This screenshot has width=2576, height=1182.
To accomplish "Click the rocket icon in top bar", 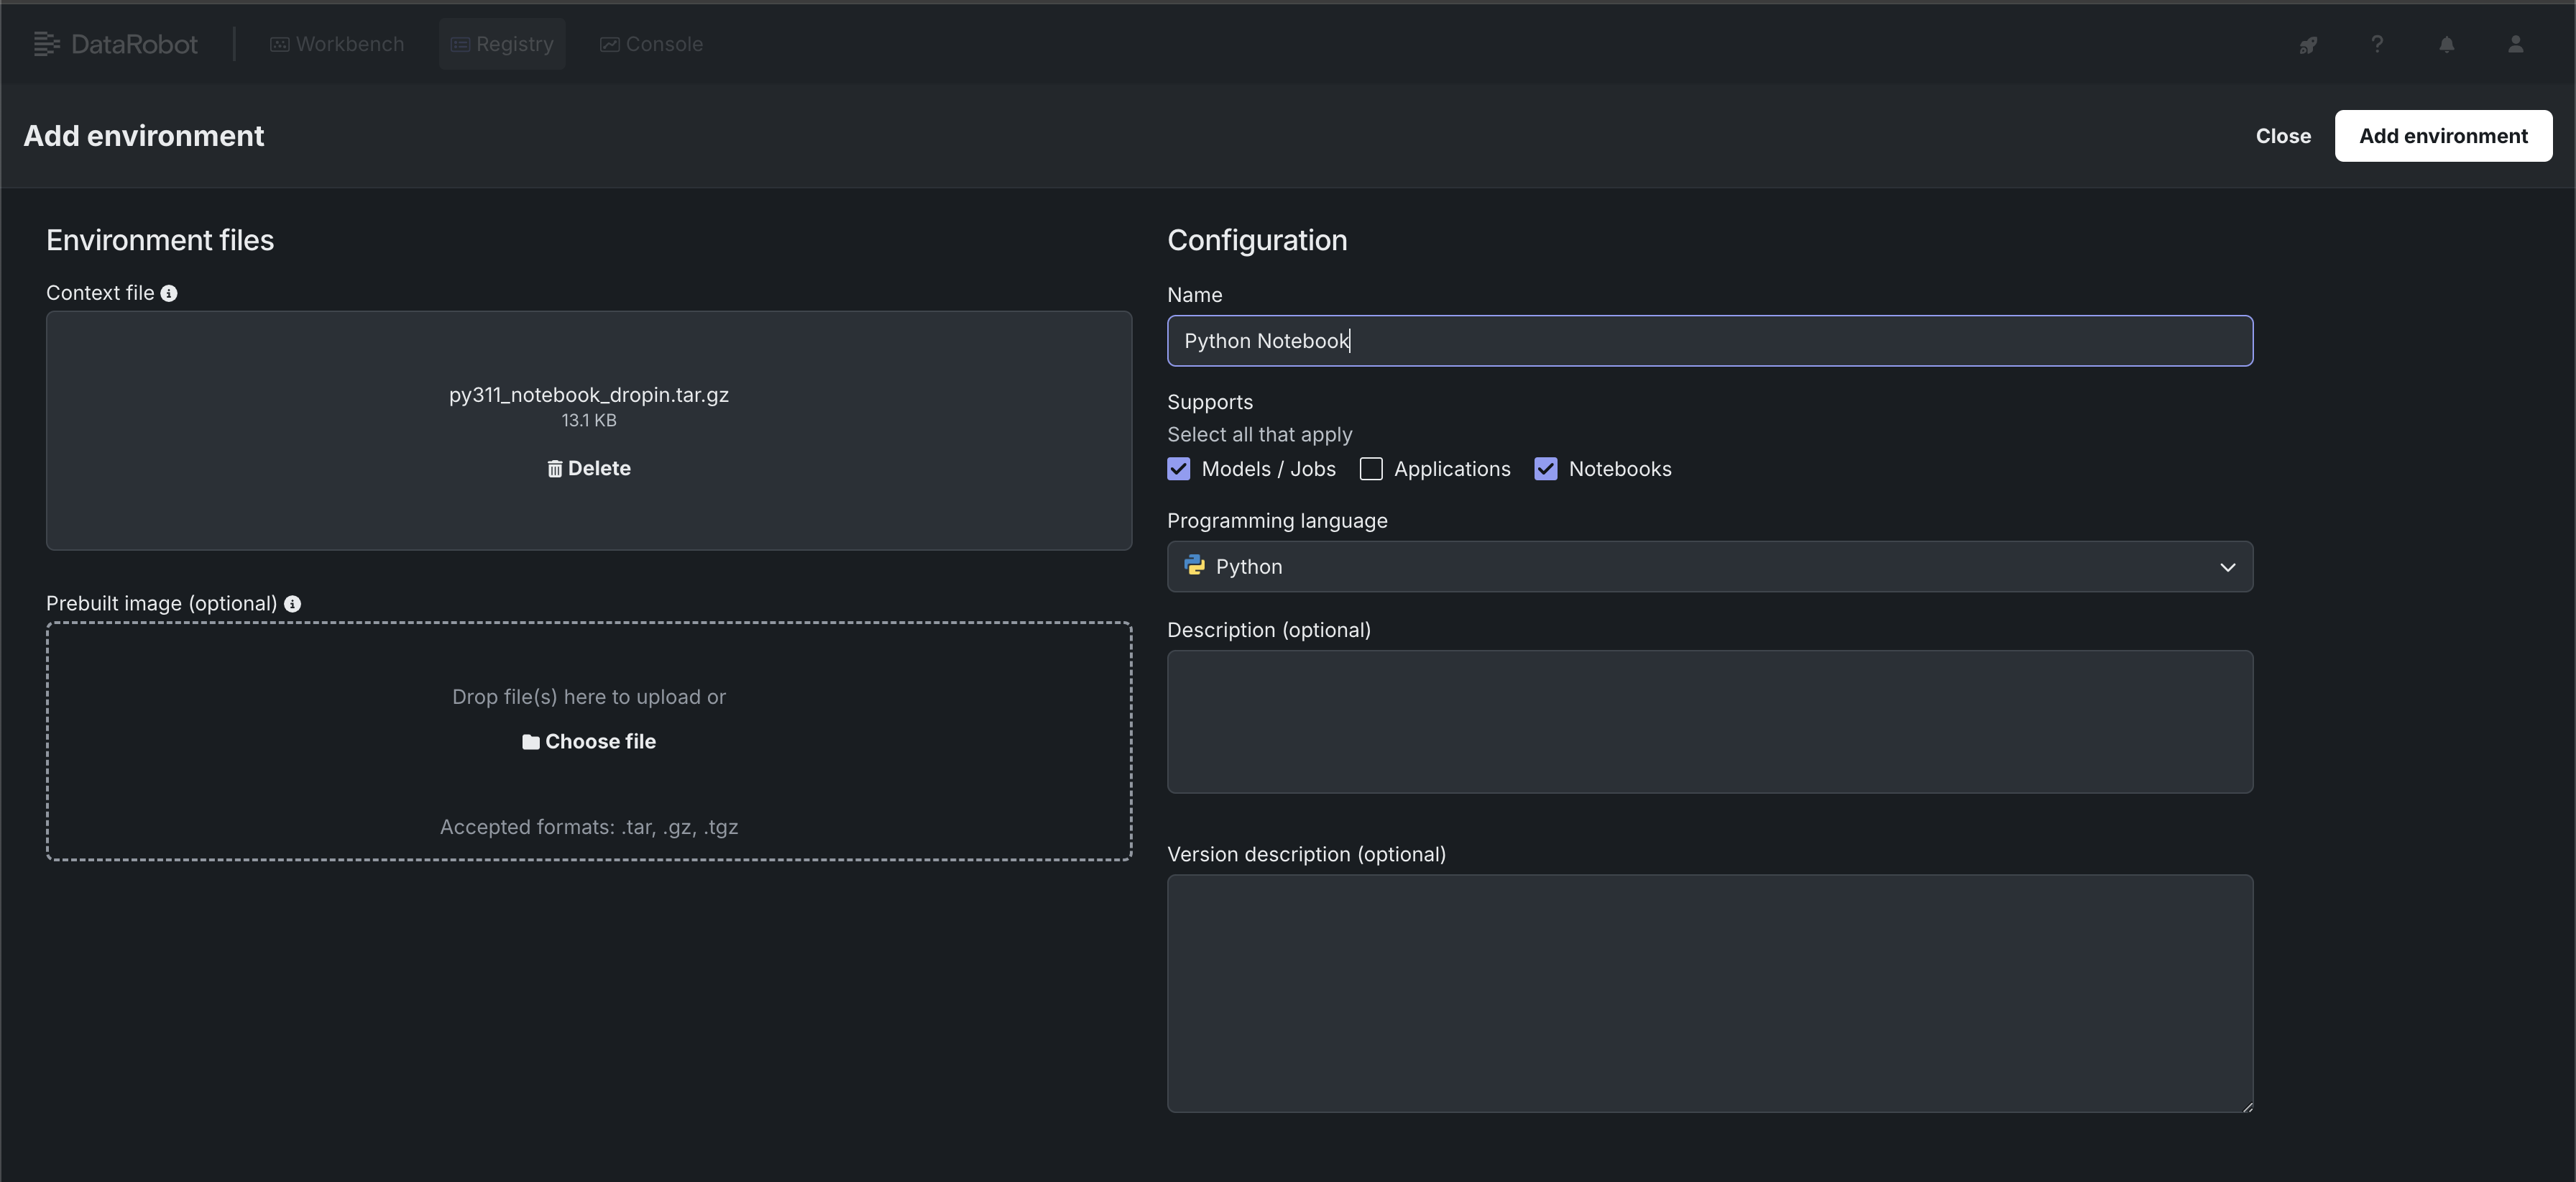I will pos(2308,45).
